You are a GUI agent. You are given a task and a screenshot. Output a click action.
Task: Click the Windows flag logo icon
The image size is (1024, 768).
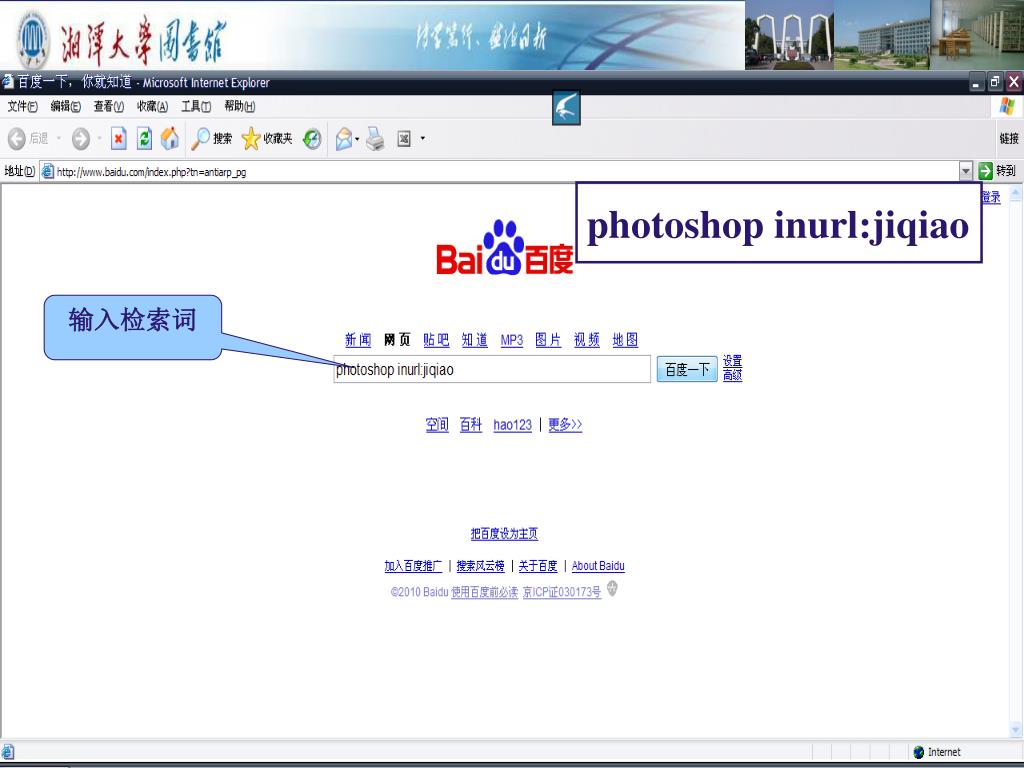click(1007, 106)
